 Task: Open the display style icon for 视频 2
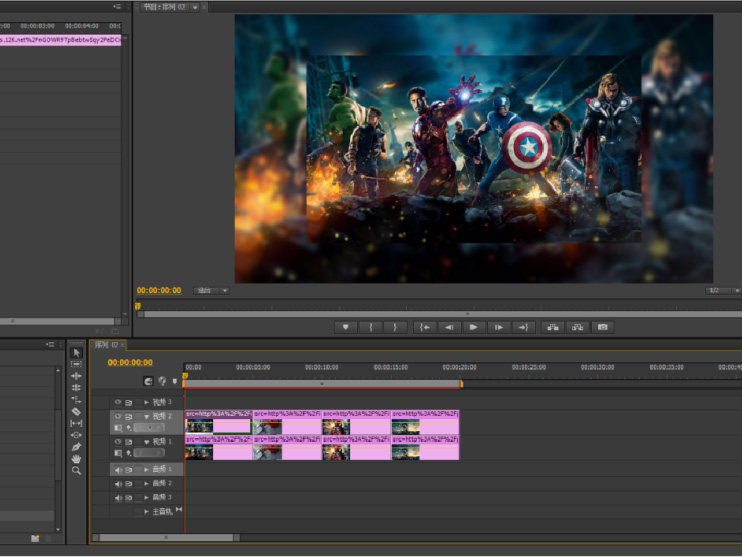(118, 428)
